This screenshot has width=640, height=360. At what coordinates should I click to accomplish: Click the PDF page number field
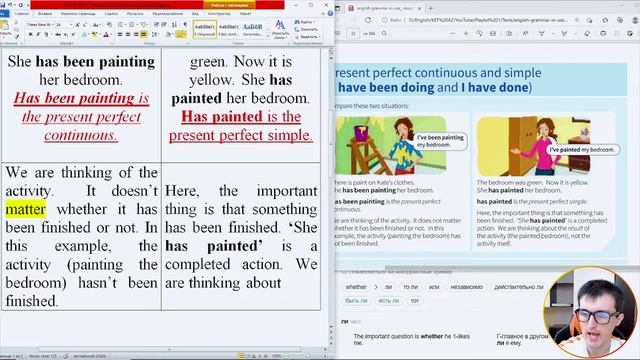(x=353, y=33)
